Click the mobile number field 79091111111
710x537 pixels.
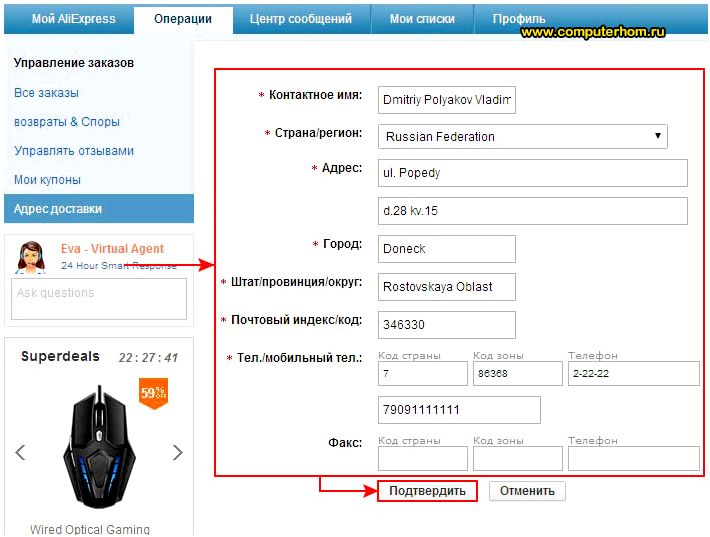[459, 410]
